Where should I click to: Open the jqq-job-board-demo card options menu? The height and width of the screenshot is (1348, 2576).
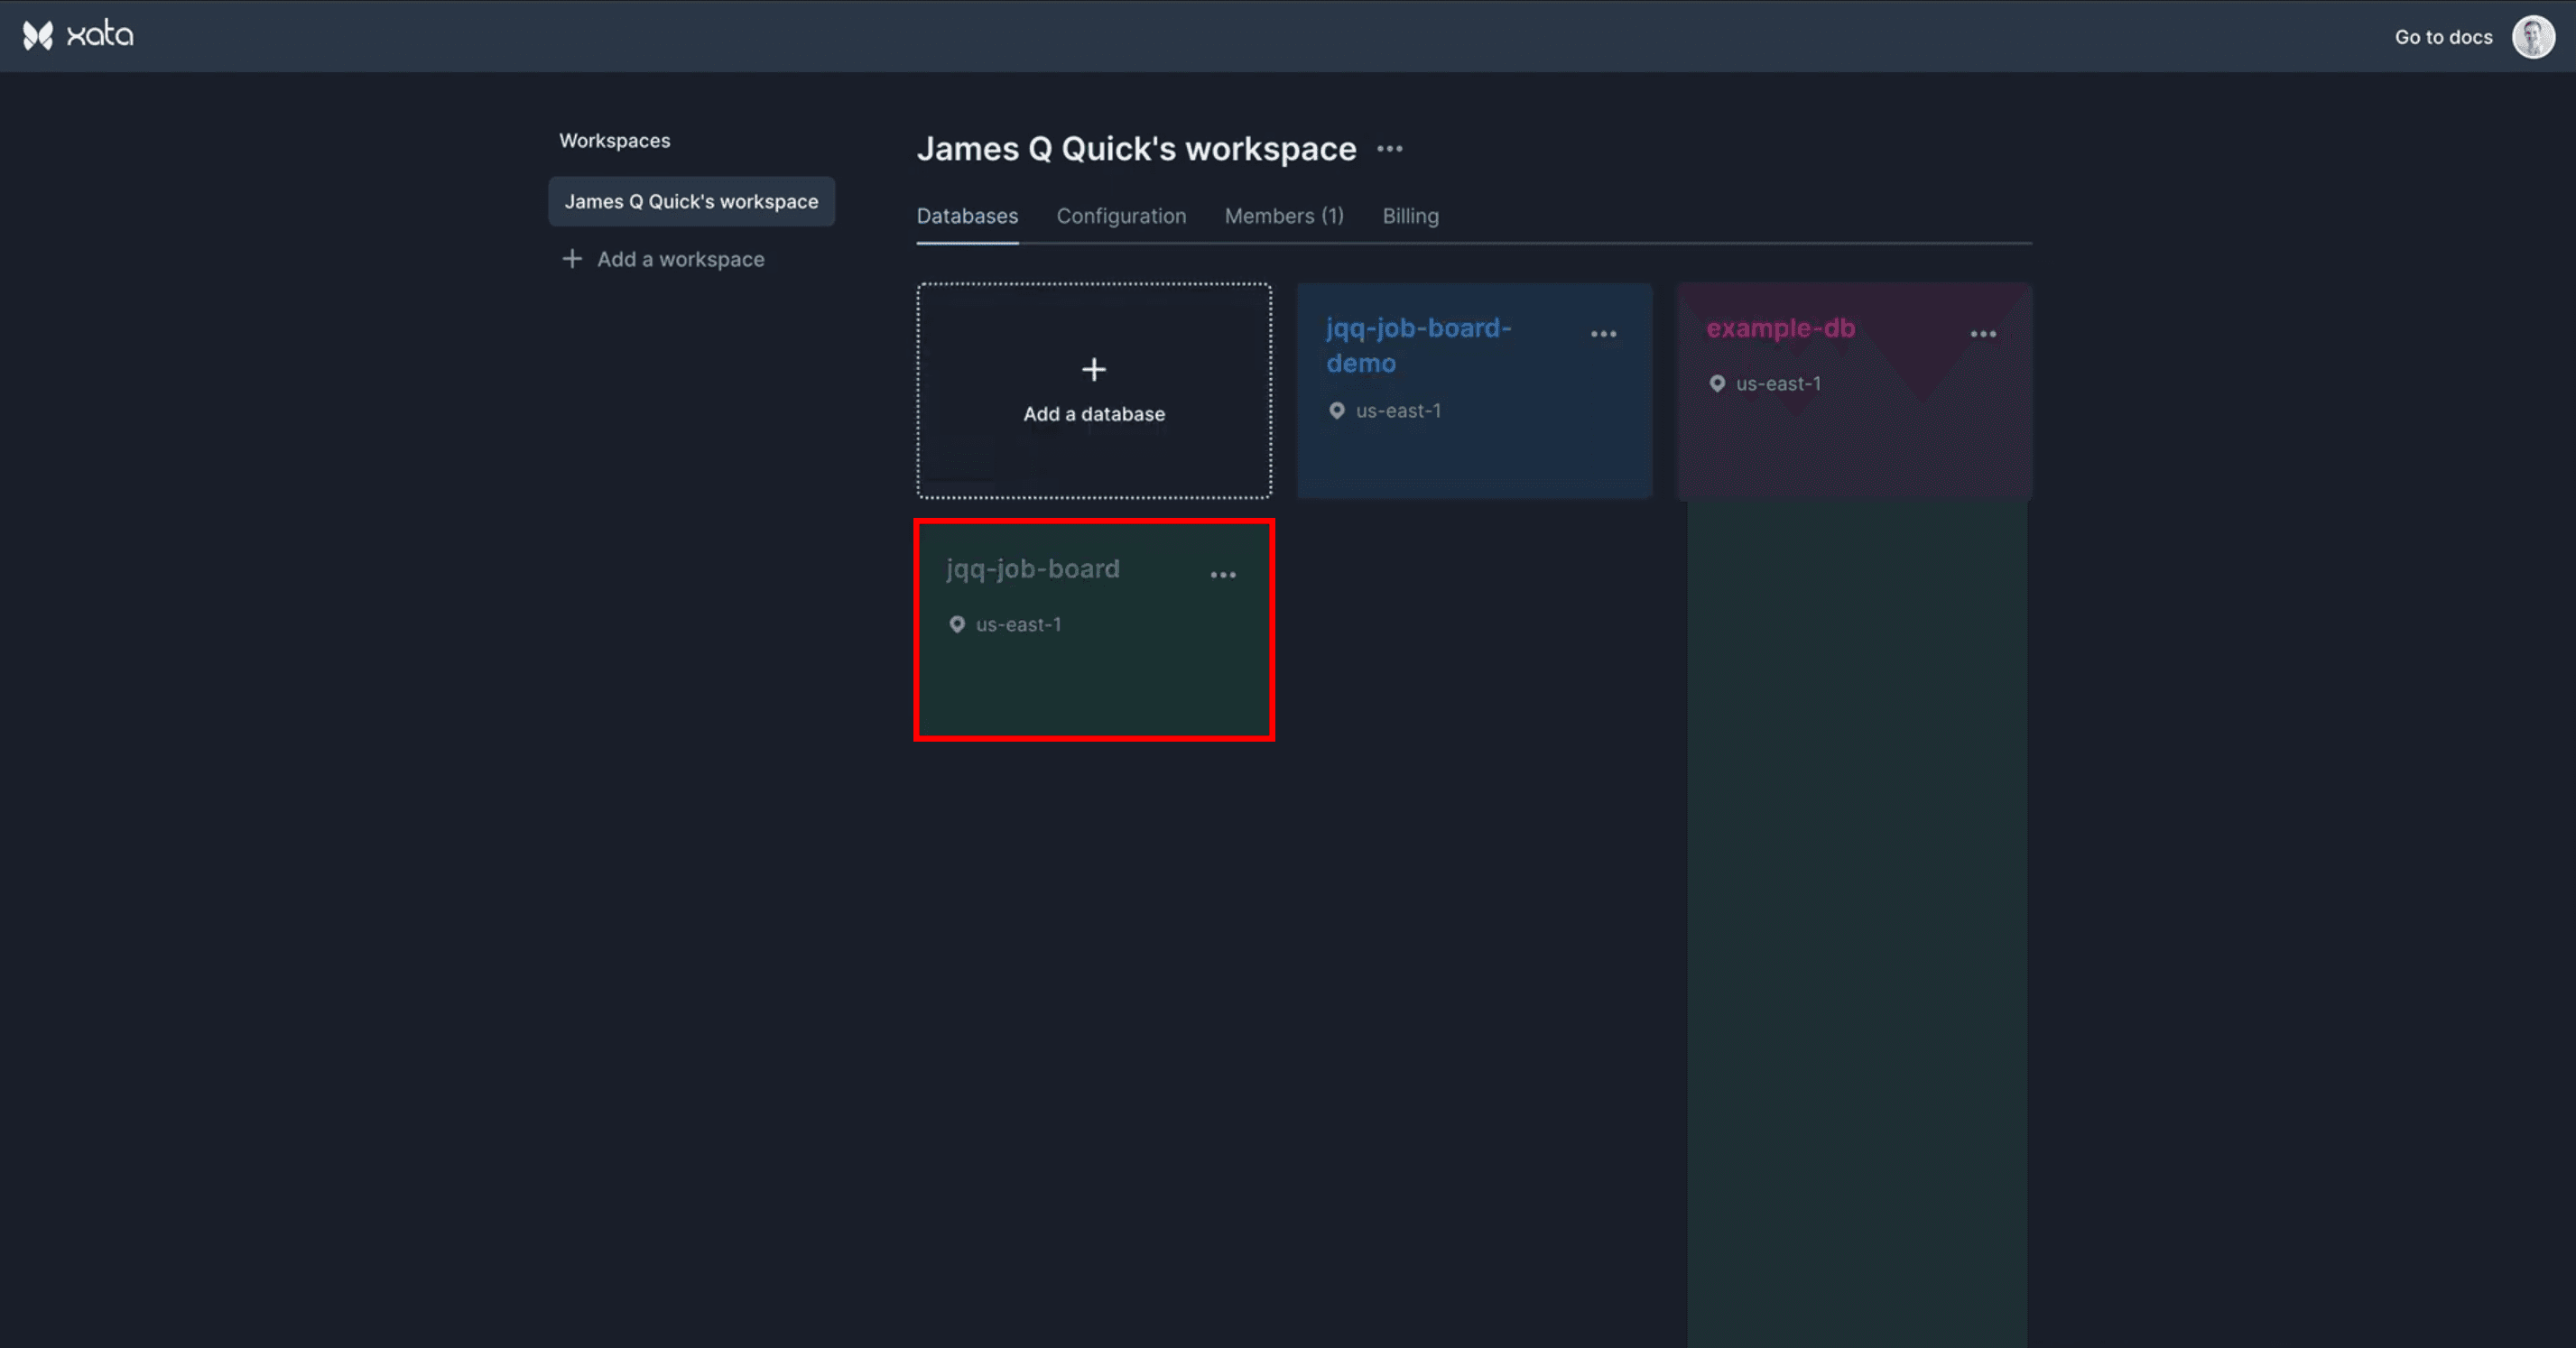click(x=1603, y=334)
